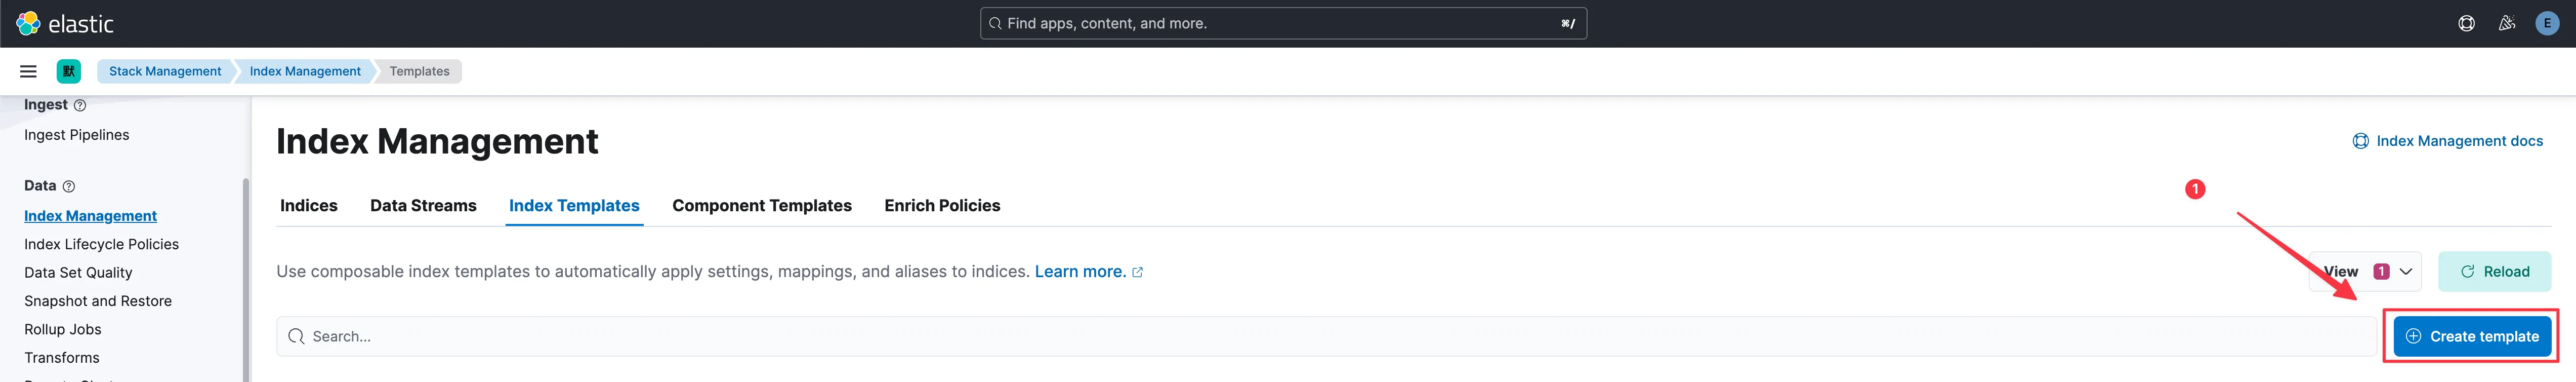Click the Data section help icon
This screenshot has height=382, width=2576.
pyautogui.click(x=69, y=186)
